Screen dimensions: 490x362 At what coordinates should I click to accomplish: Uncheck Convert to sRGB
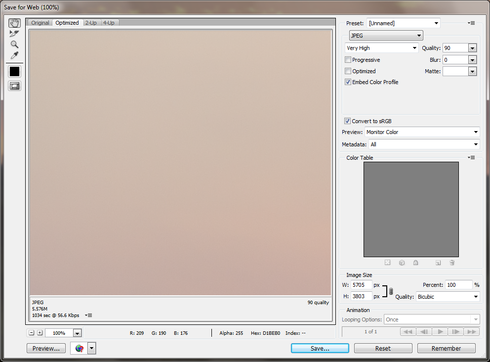tap(347, 121)
